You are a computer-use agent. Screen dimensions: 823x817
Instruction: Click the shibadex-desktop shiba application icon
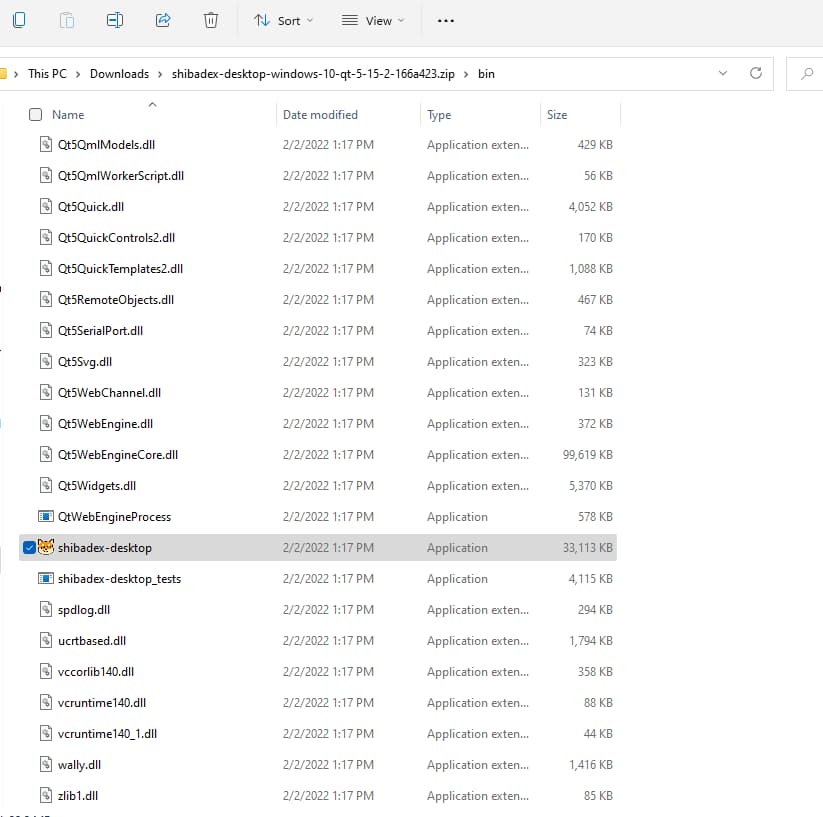(x=45, y=548)
